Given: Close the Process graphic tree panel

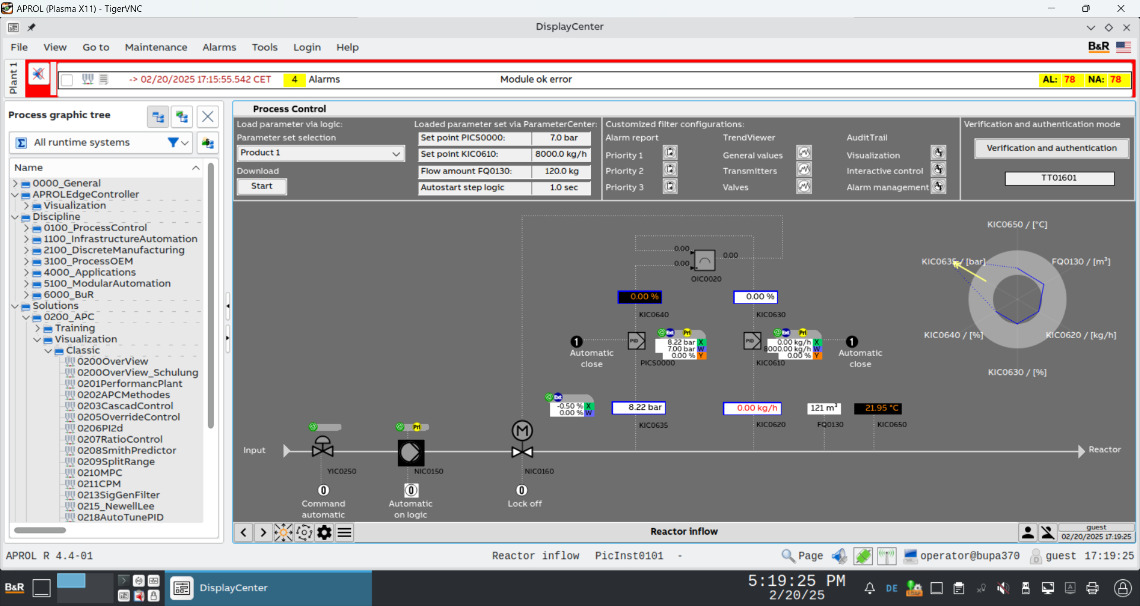Looking at the screenshot, I should tap(207, 116).
